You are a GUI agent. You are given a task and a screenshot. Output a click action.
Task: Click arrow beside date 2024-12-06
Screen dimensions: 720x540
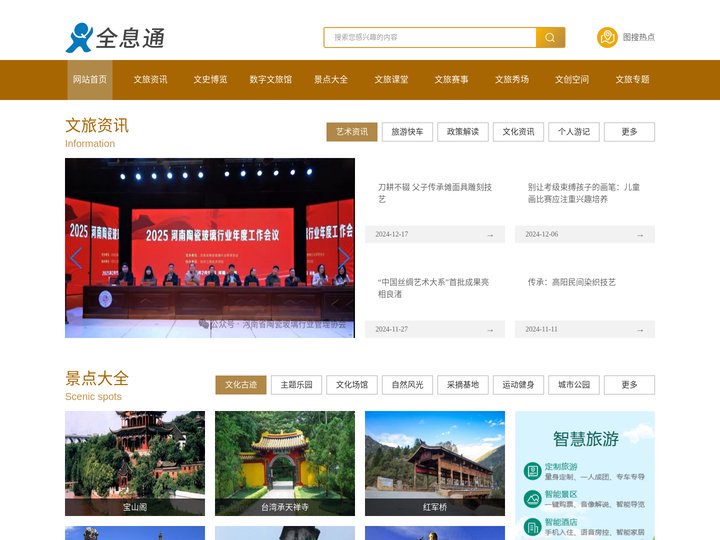(x=640, y=235)
